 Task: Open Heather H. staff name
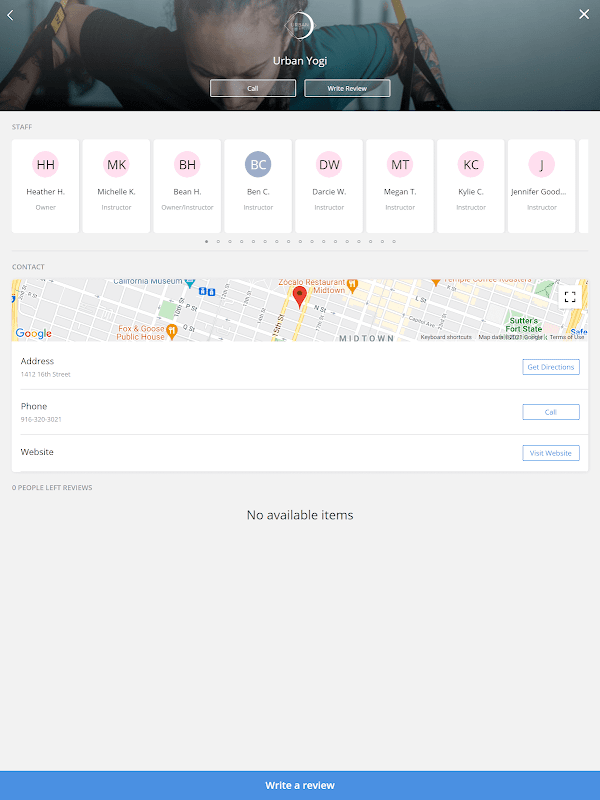pyautogui.click(x=45, y=192)
